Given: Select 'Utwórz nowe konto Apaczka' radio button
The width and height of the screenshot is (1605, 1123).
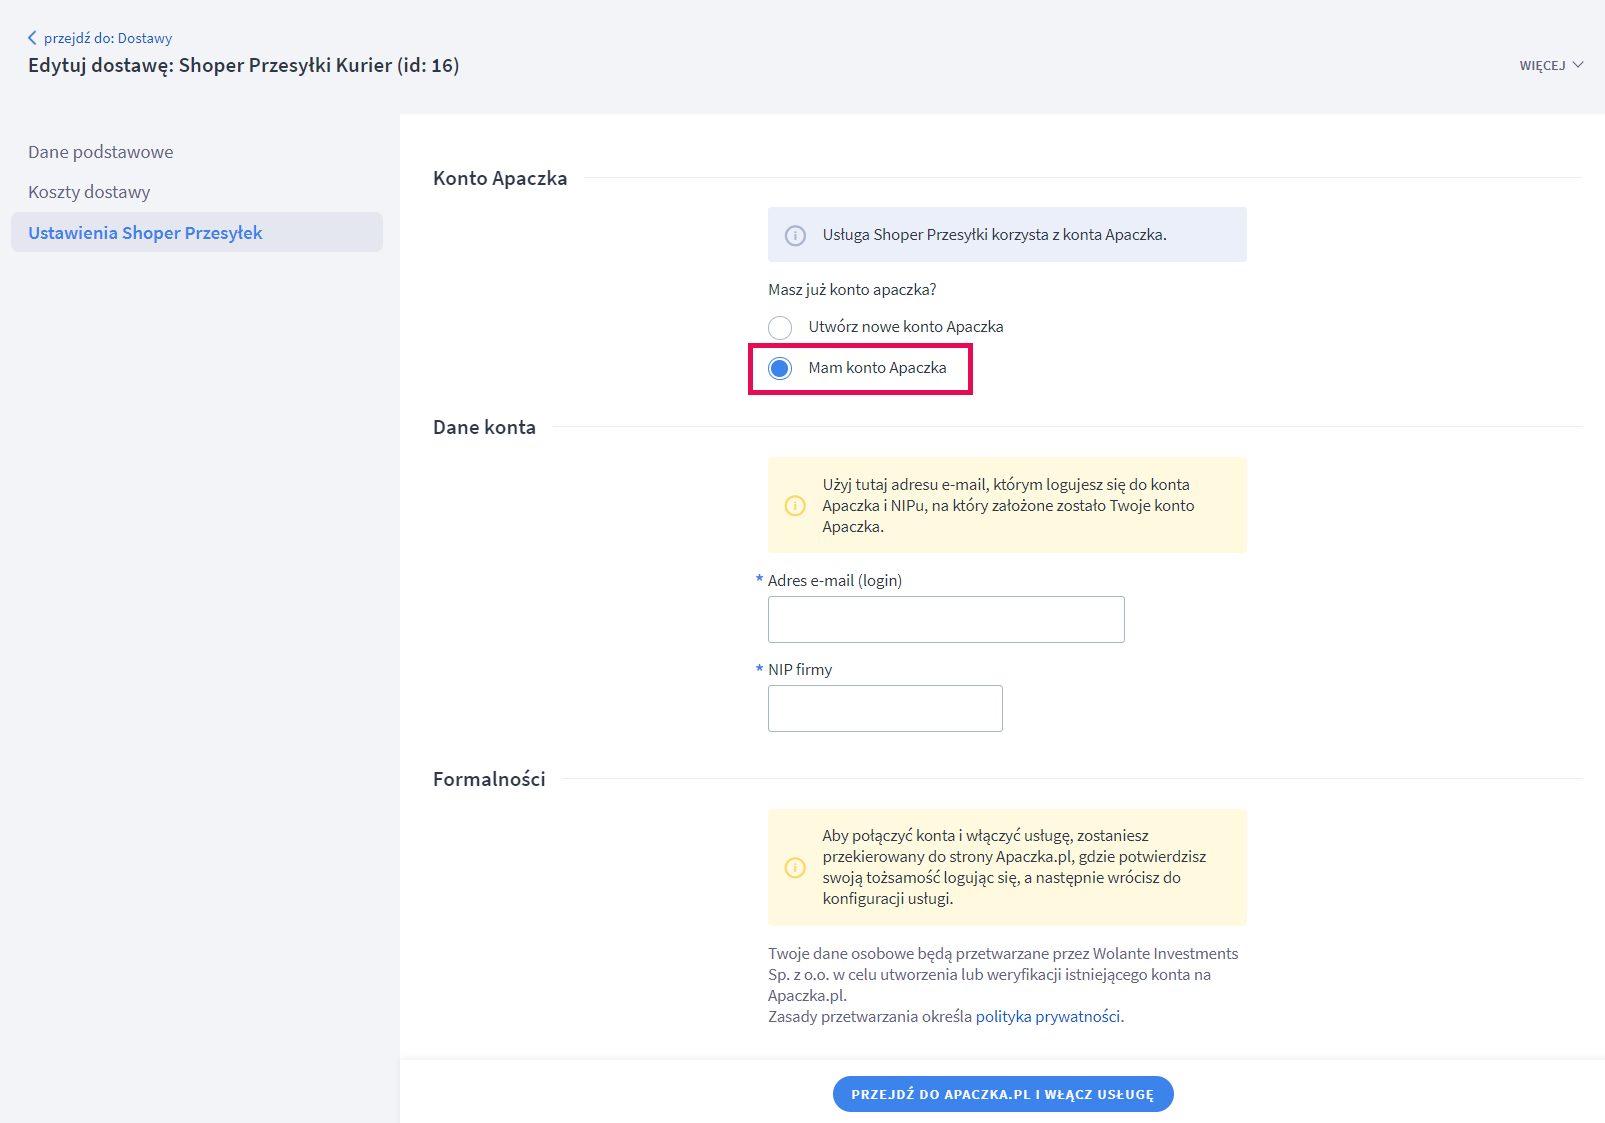Looking at the screenshot, I should 780,327.
